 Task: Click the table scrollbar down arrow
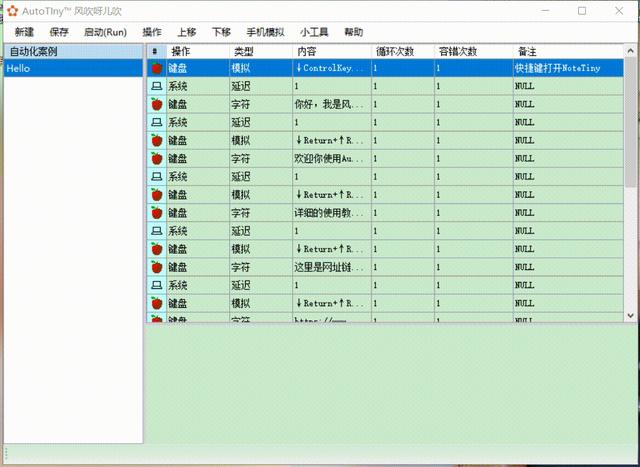[x=630, y=316]
